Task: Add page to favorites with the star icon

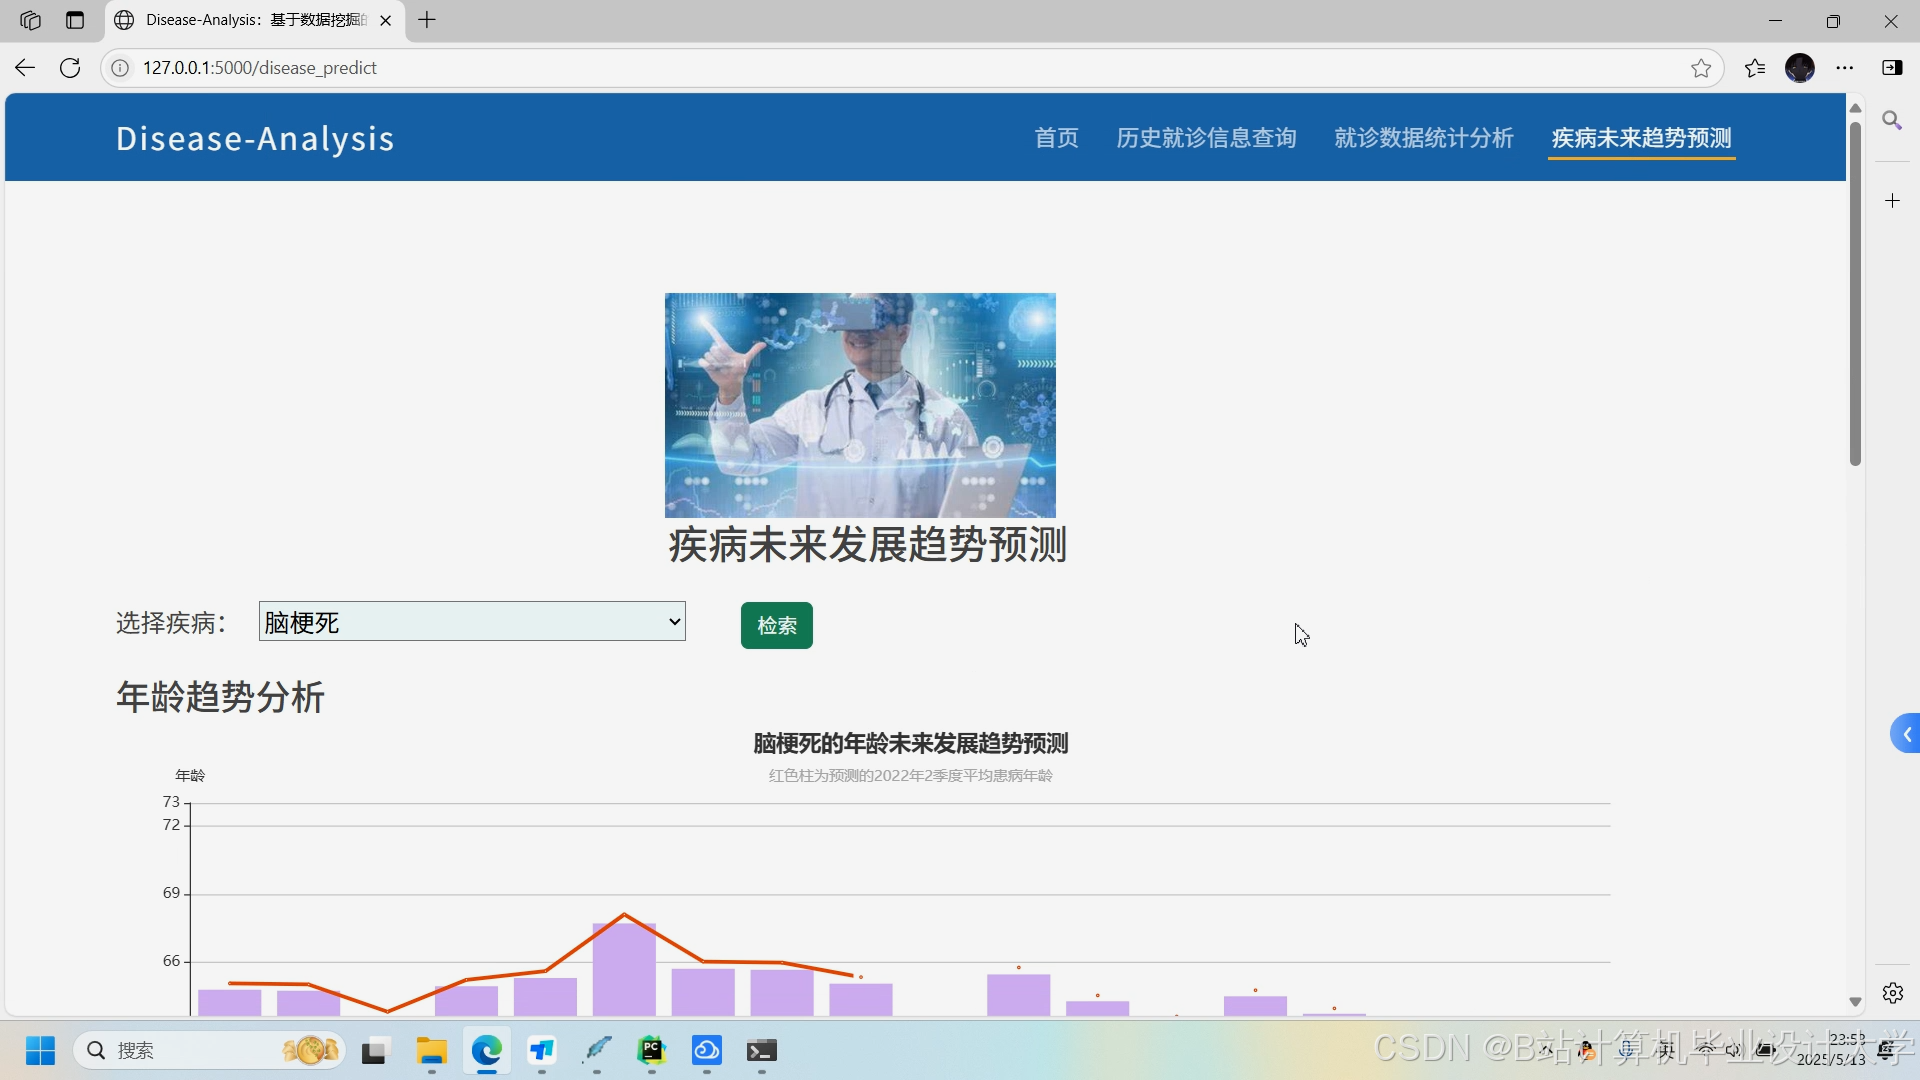Action: 1700,68
